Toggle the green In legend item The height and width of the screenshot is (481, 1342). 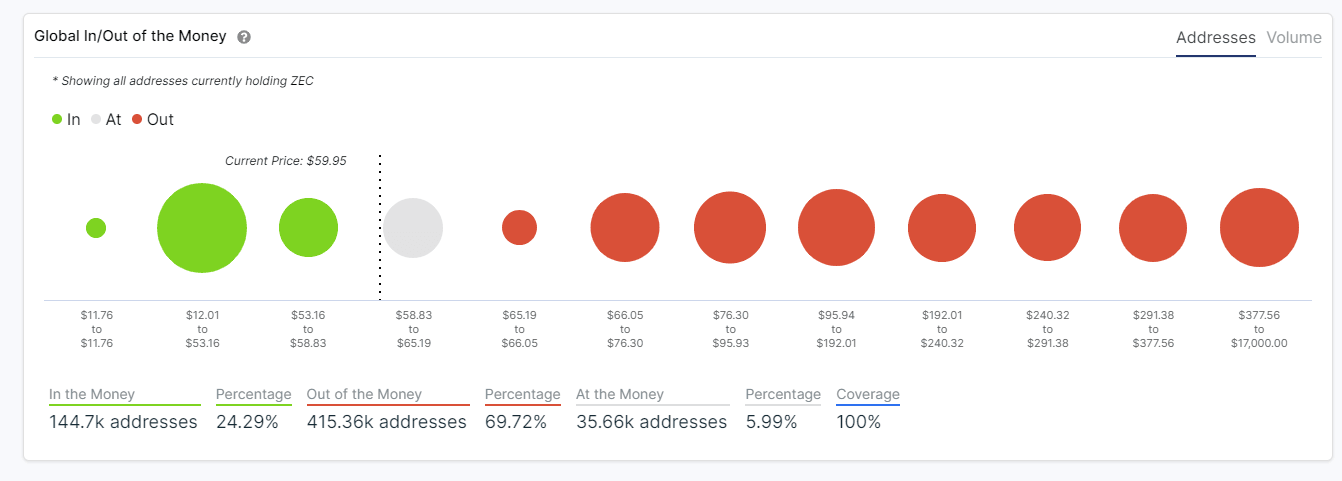(x=66, y=119)
